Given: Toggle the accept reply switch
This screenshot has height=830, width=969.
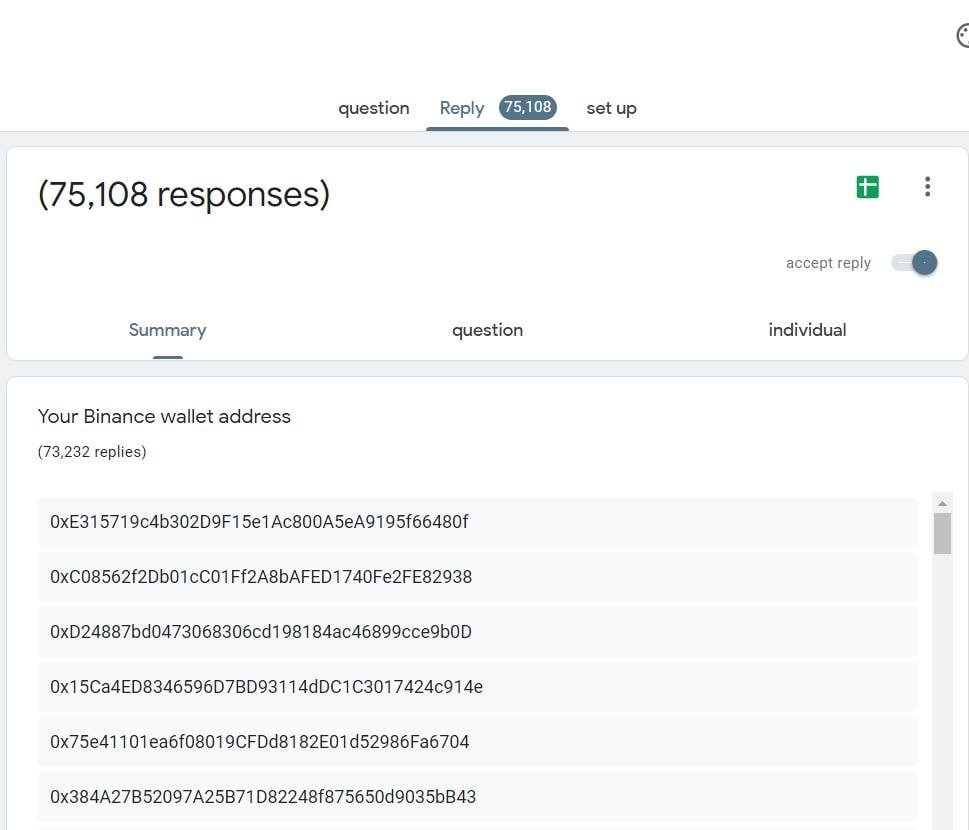Looking at the screenshot, I should (x=914, y=263).
